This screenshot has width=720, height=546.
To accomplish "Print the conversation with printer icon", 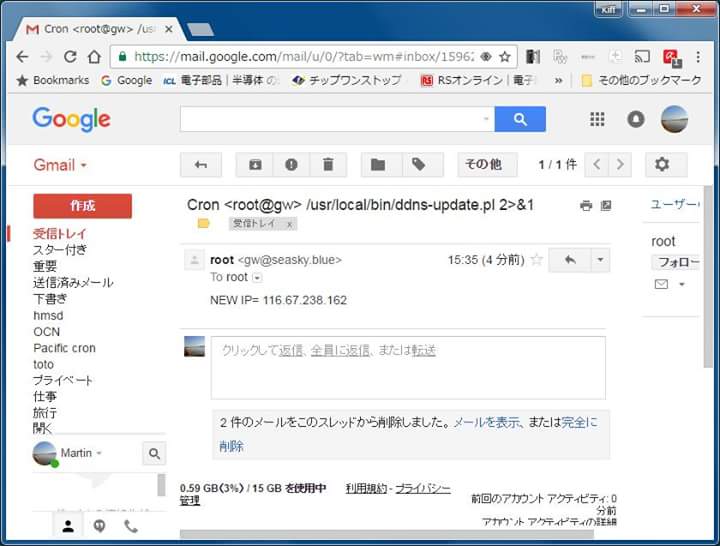I will [586, 206].
